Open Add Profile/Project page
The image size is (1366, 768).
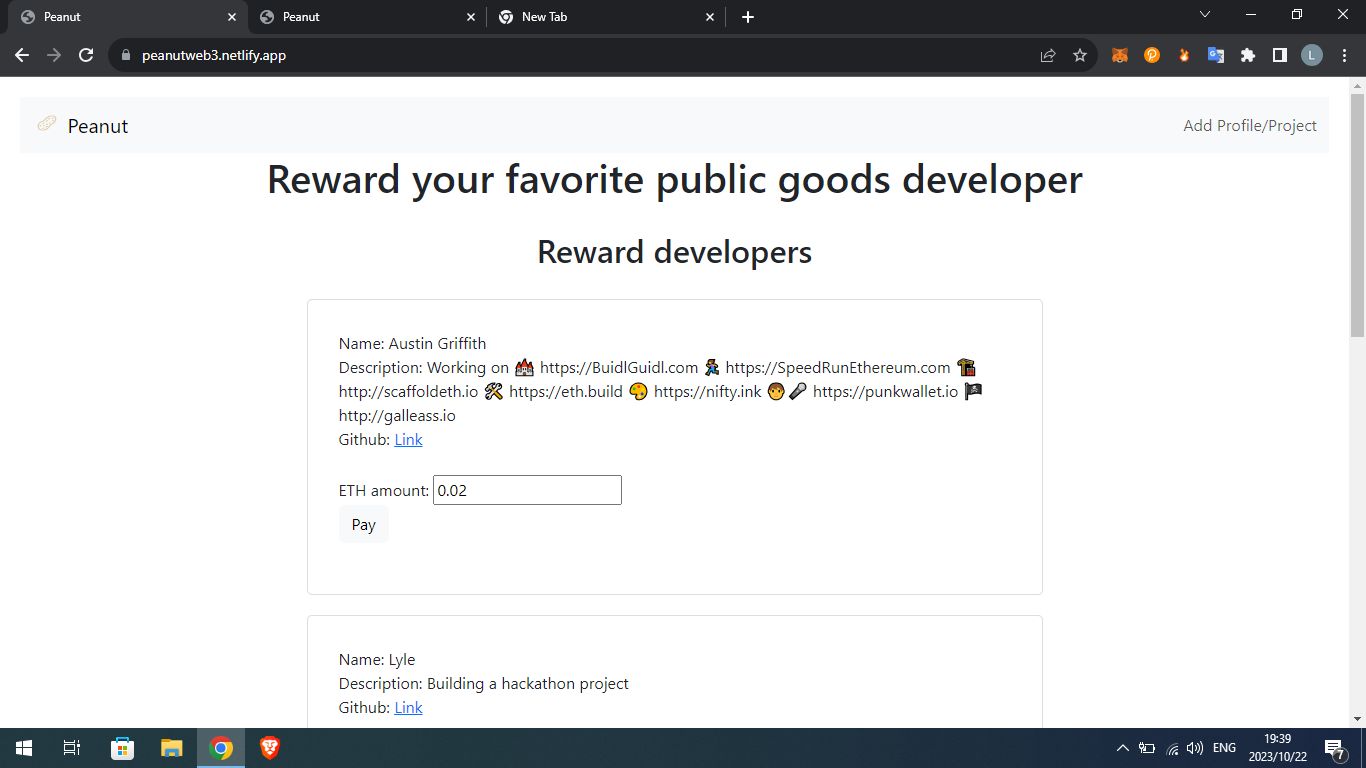coord(1250,125)
